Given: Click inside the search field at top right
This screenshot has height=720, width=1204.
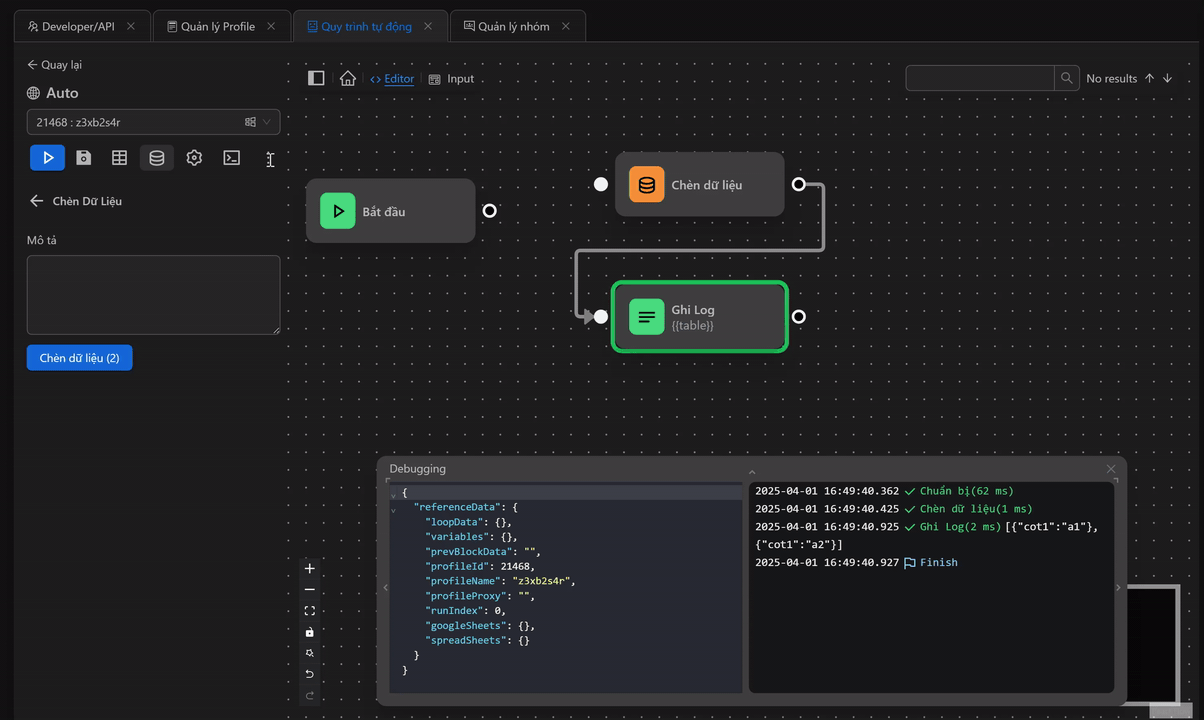Looking at the screenshot, I should coord(979,78).
